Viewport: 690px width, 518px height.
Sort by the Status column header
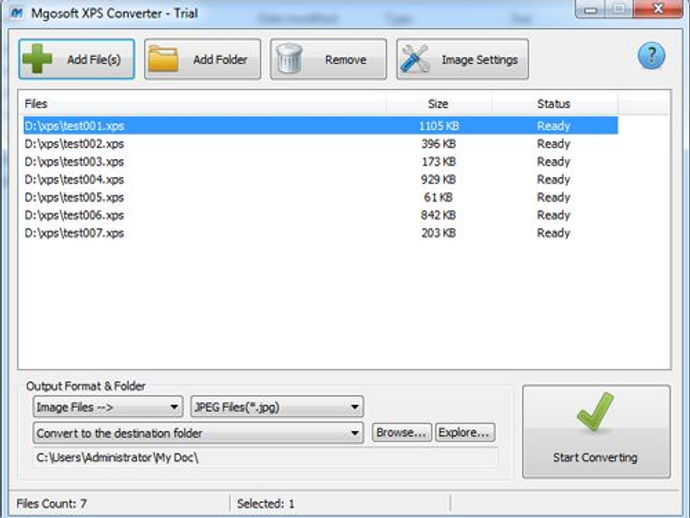point(554,104)
